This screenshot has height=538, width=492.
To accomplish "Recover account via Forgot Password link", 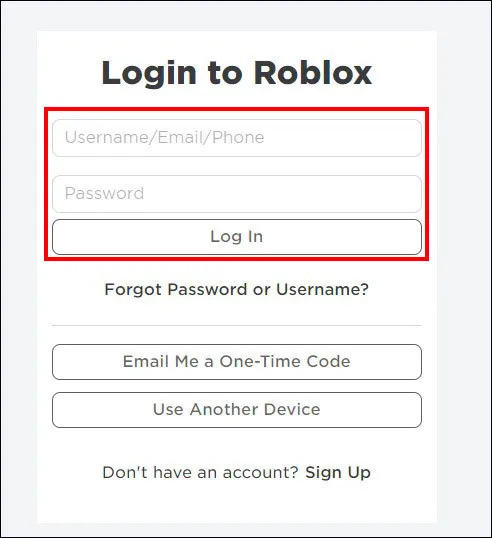I will click(x=237, y=289).
